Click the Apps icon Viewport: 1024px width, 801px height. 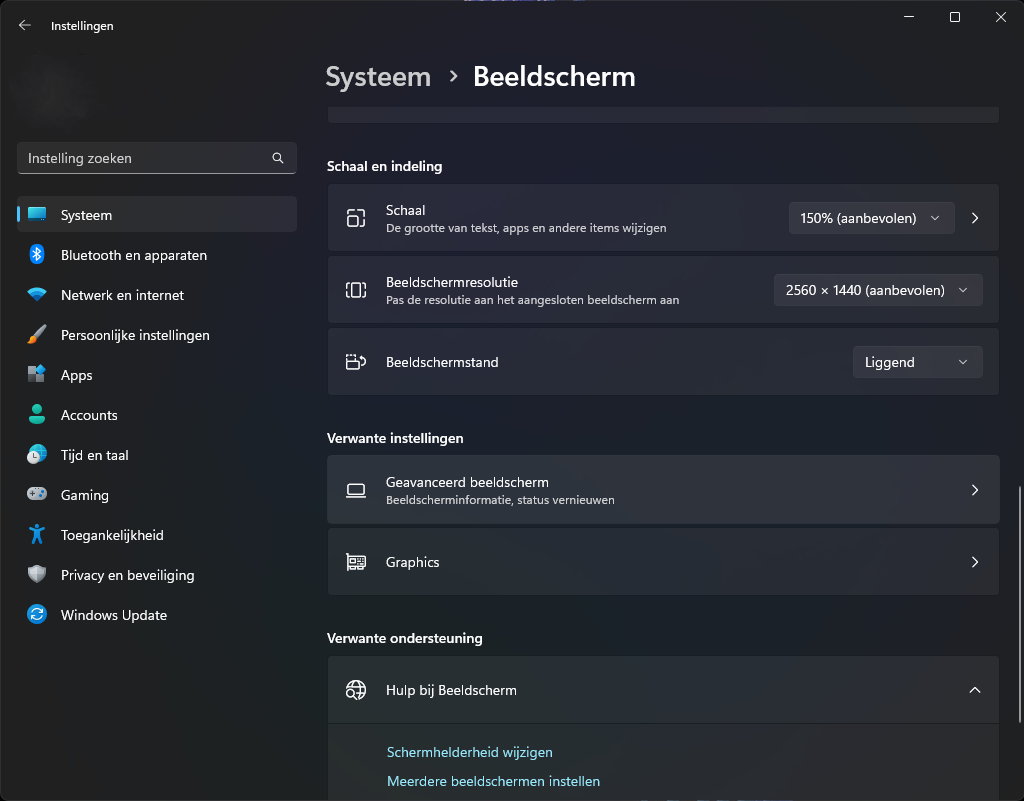37,374
